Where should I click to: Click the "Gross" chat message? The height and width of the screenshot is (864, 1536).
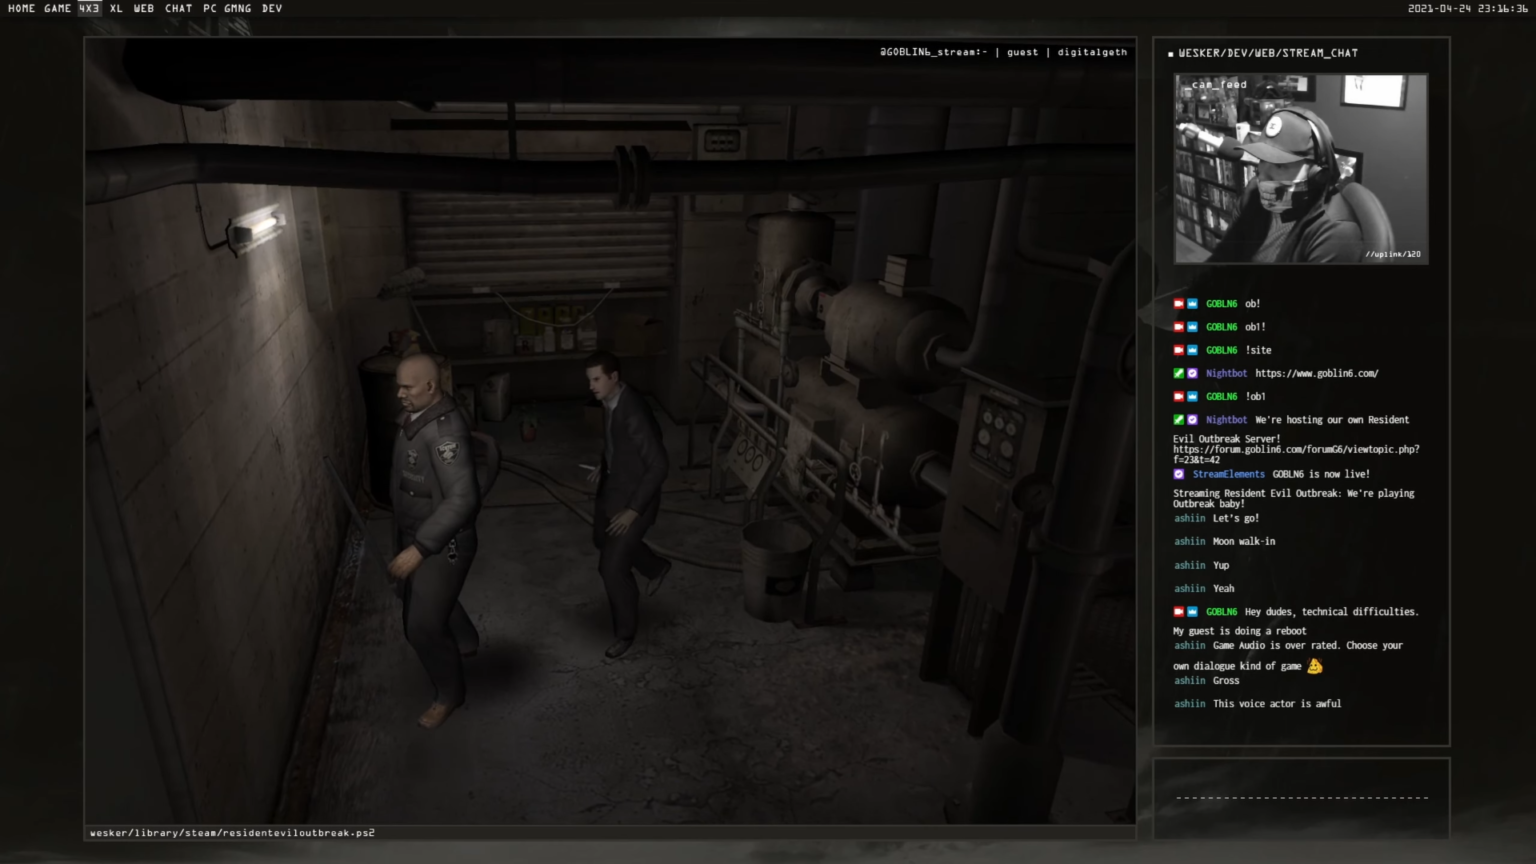[x=1226, y=681]
